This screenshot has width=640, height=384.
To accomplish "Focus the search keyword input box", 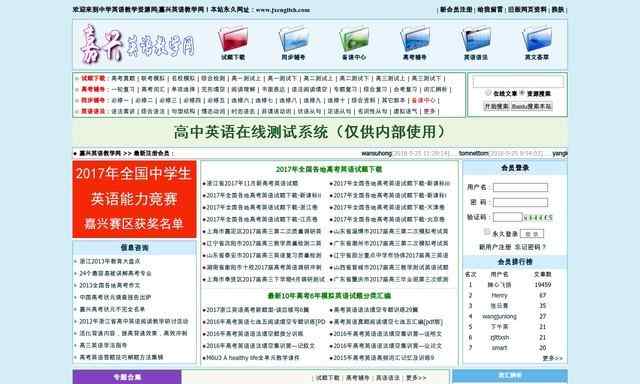I will pyautogui.click(x=518, y=82).
